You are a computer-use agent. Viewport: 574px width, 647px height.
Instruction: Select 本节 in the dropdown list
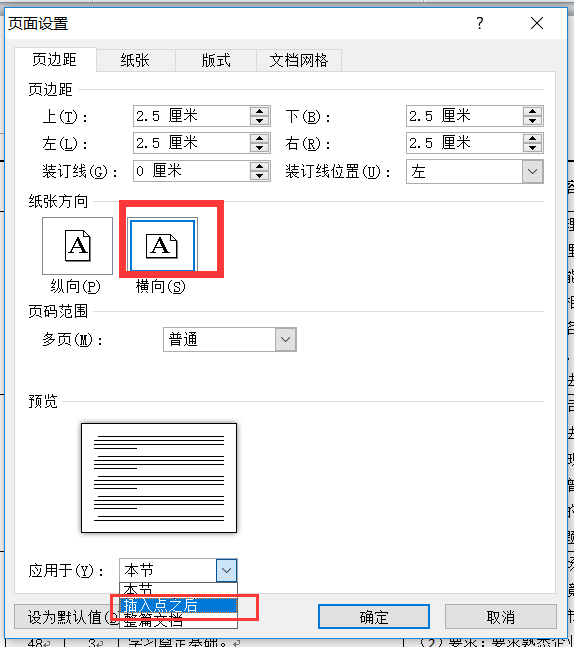click(x=178, y=590)
